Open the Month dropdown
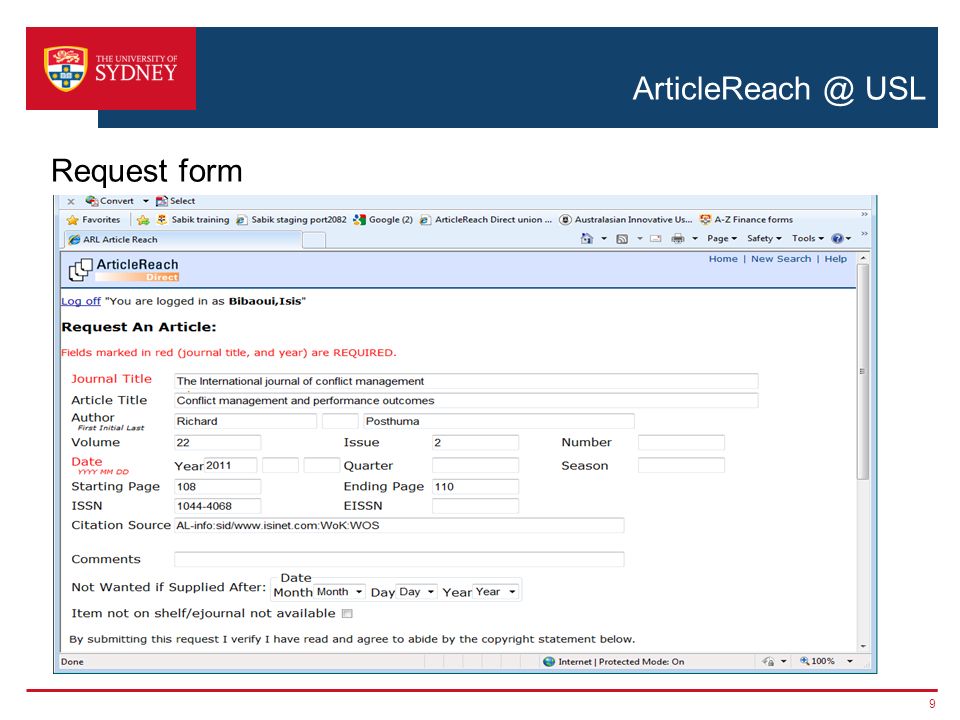Screen dimensions: 960x720 point(340,592)
